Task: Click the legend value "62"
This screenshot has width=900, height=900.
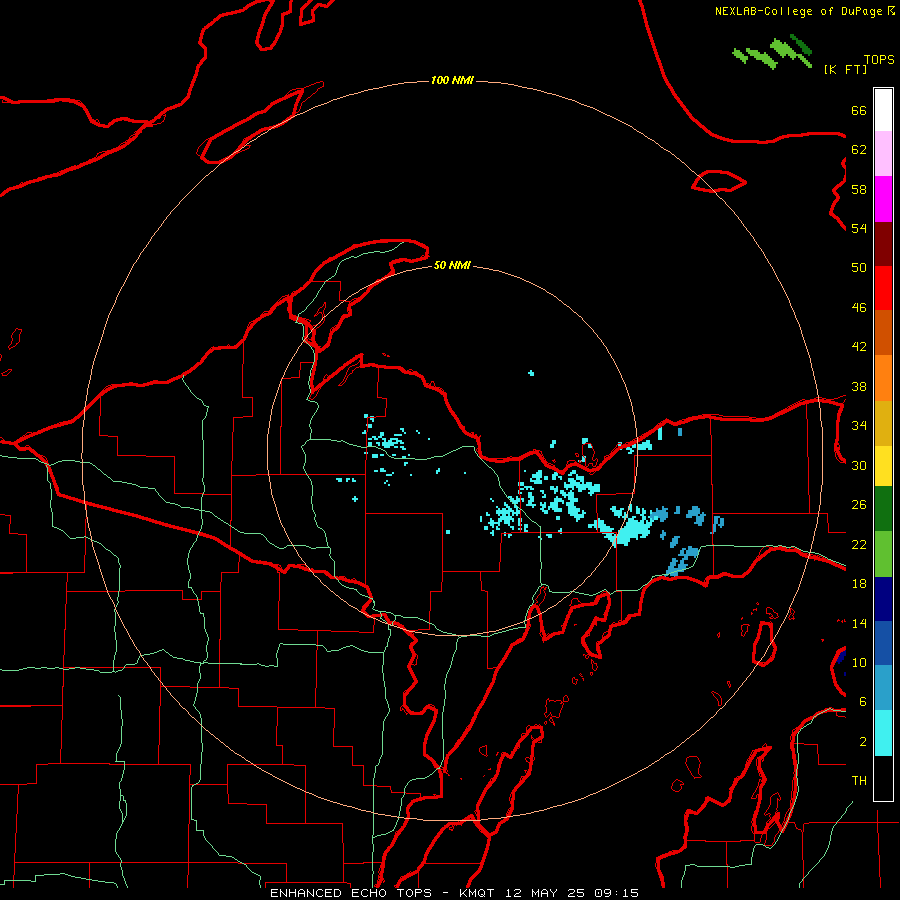Action: pyautogui.click(x=859, y=150)
